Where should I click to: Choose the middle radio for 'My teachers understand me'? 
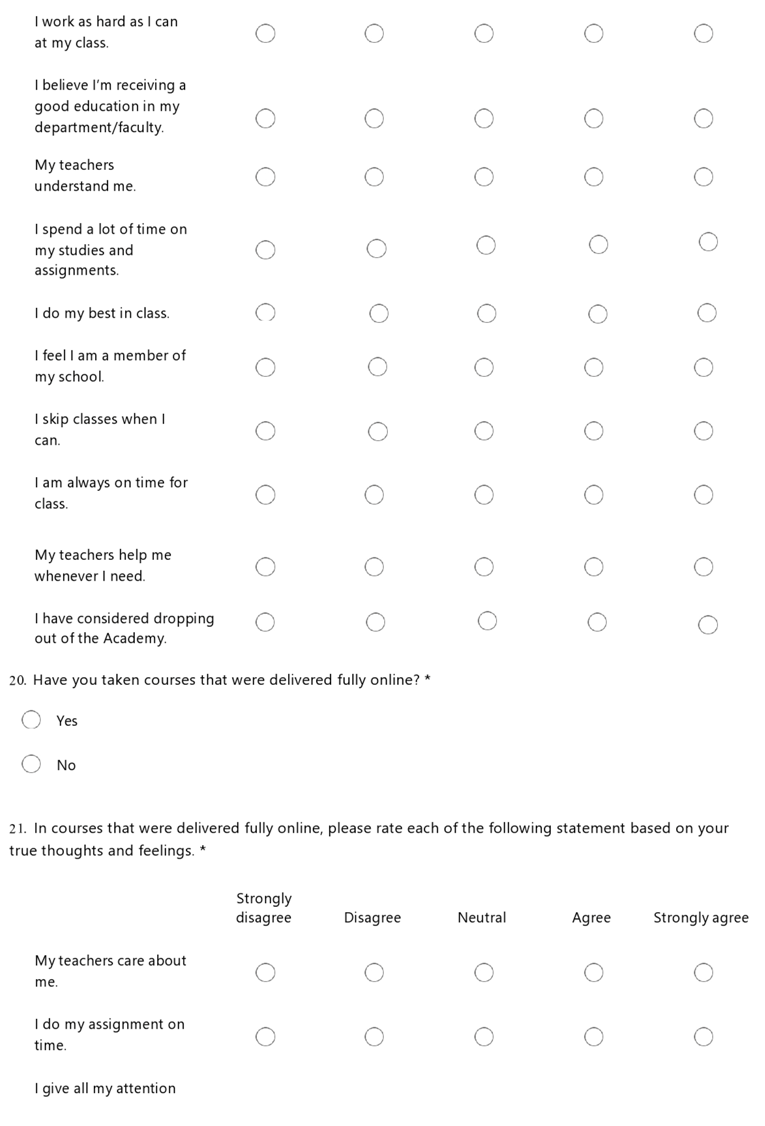484,177
